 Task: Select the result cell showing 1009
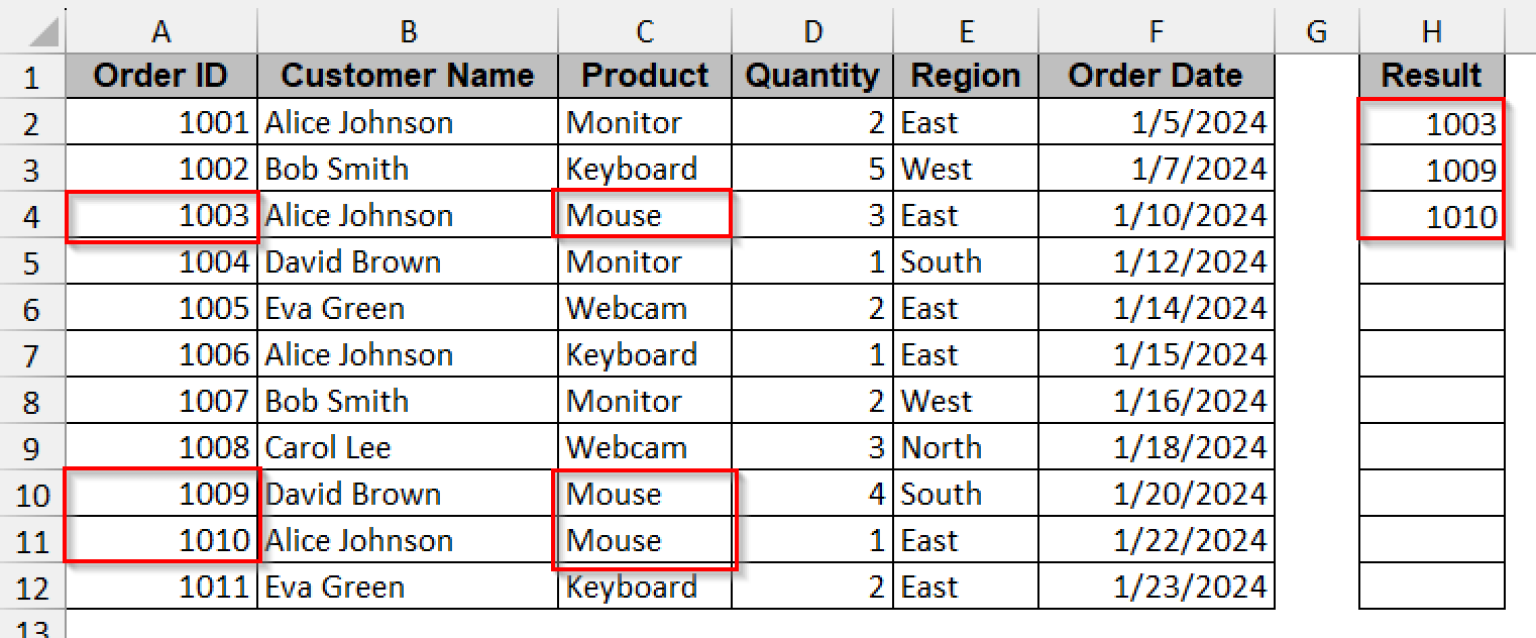tap(1430, 168)
